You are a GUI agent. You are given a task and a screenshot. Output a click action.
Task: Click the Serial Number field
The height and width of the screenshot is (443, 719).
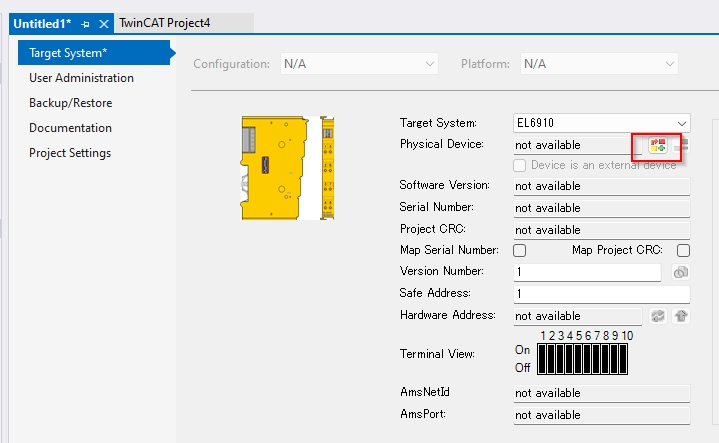602,208
